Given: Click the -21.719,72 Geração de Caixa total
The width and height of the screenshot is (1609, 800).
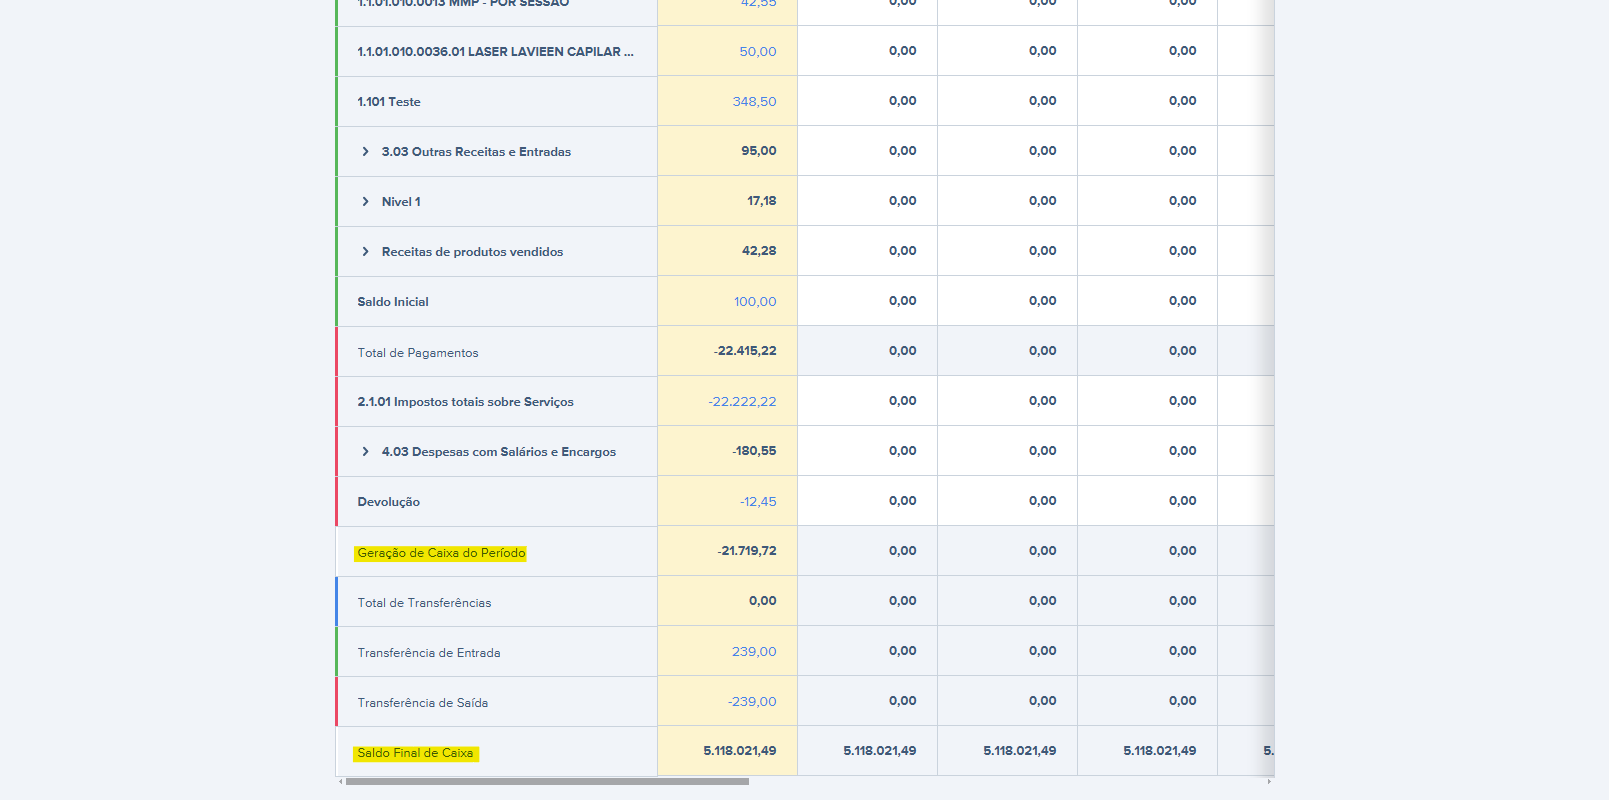Looking at the screenshot, I should tap(746, 551).
